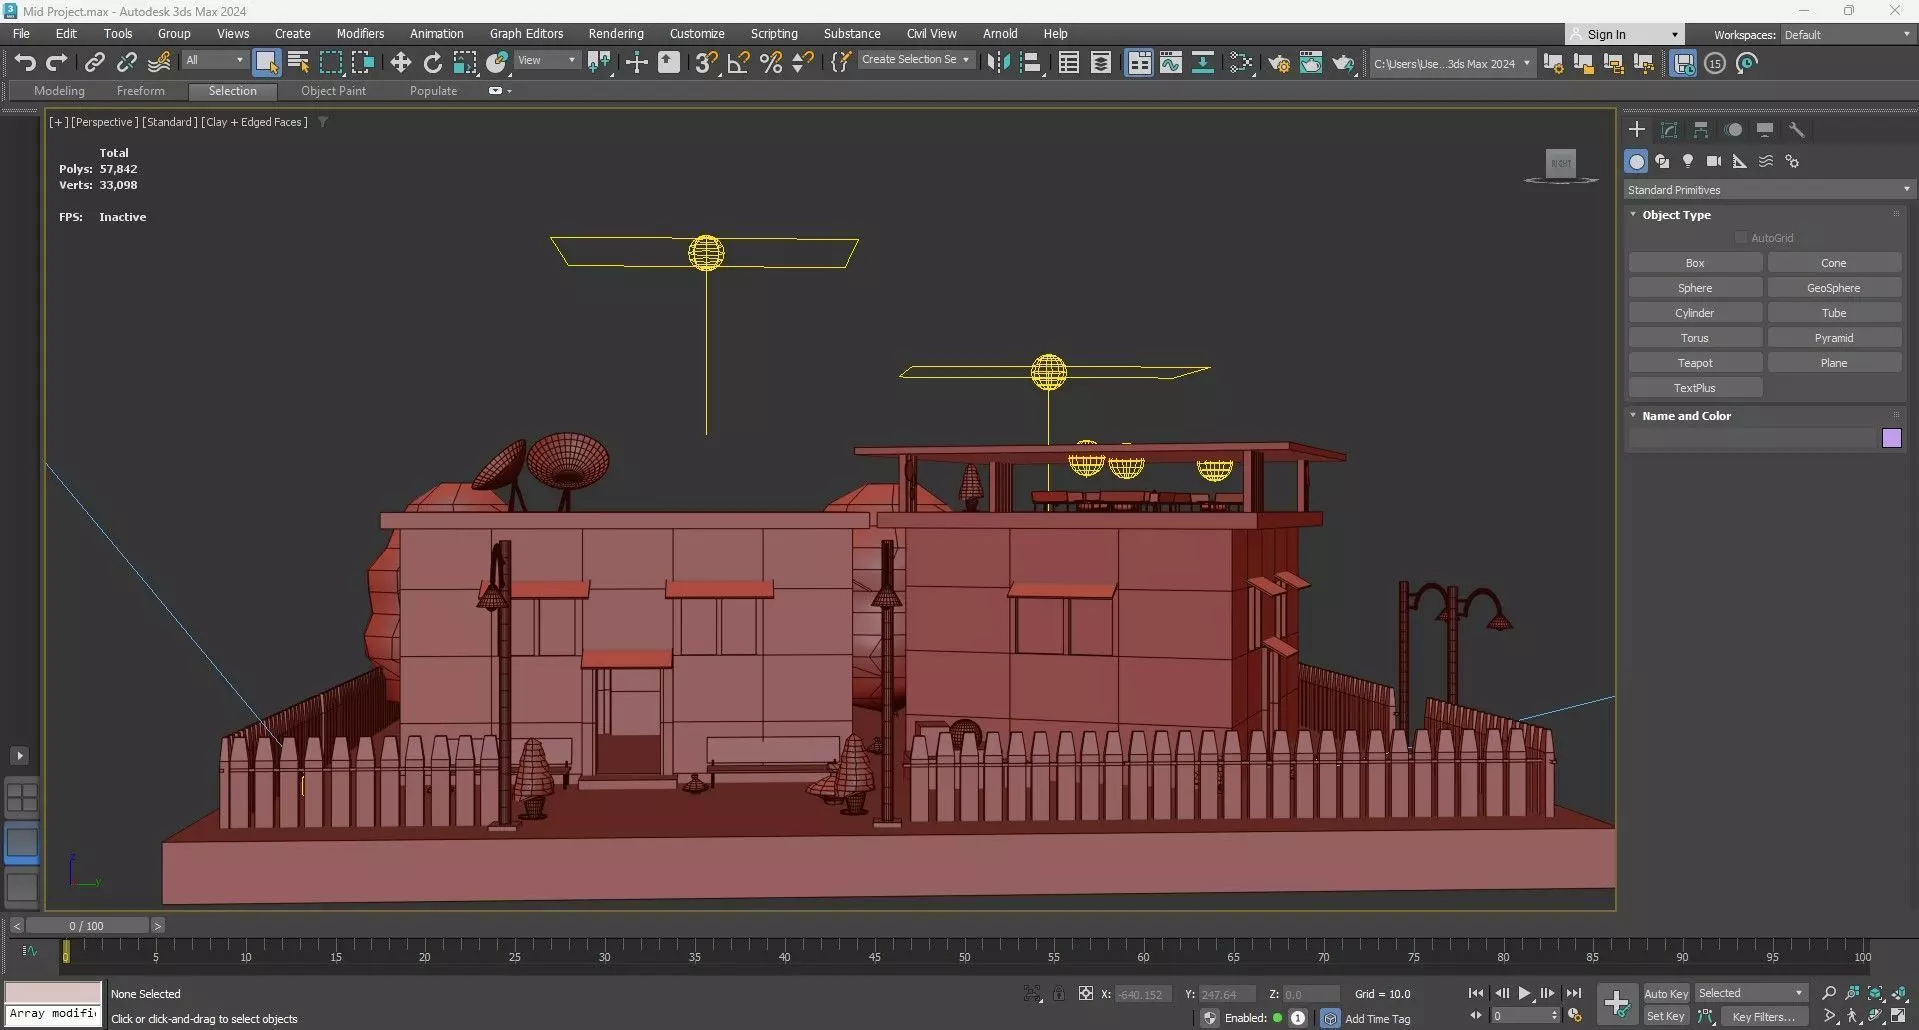
Task: Activate the Select and Rotate tool
Action: tap(432, 63)
